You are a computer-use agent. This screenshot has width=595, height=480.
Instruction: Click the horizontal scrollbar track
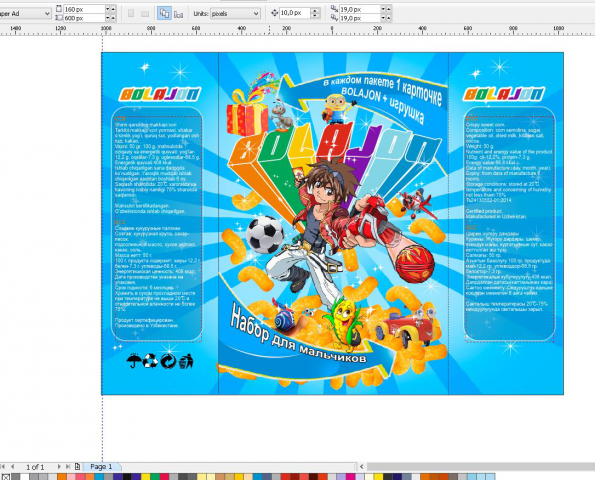coord(480,466)
